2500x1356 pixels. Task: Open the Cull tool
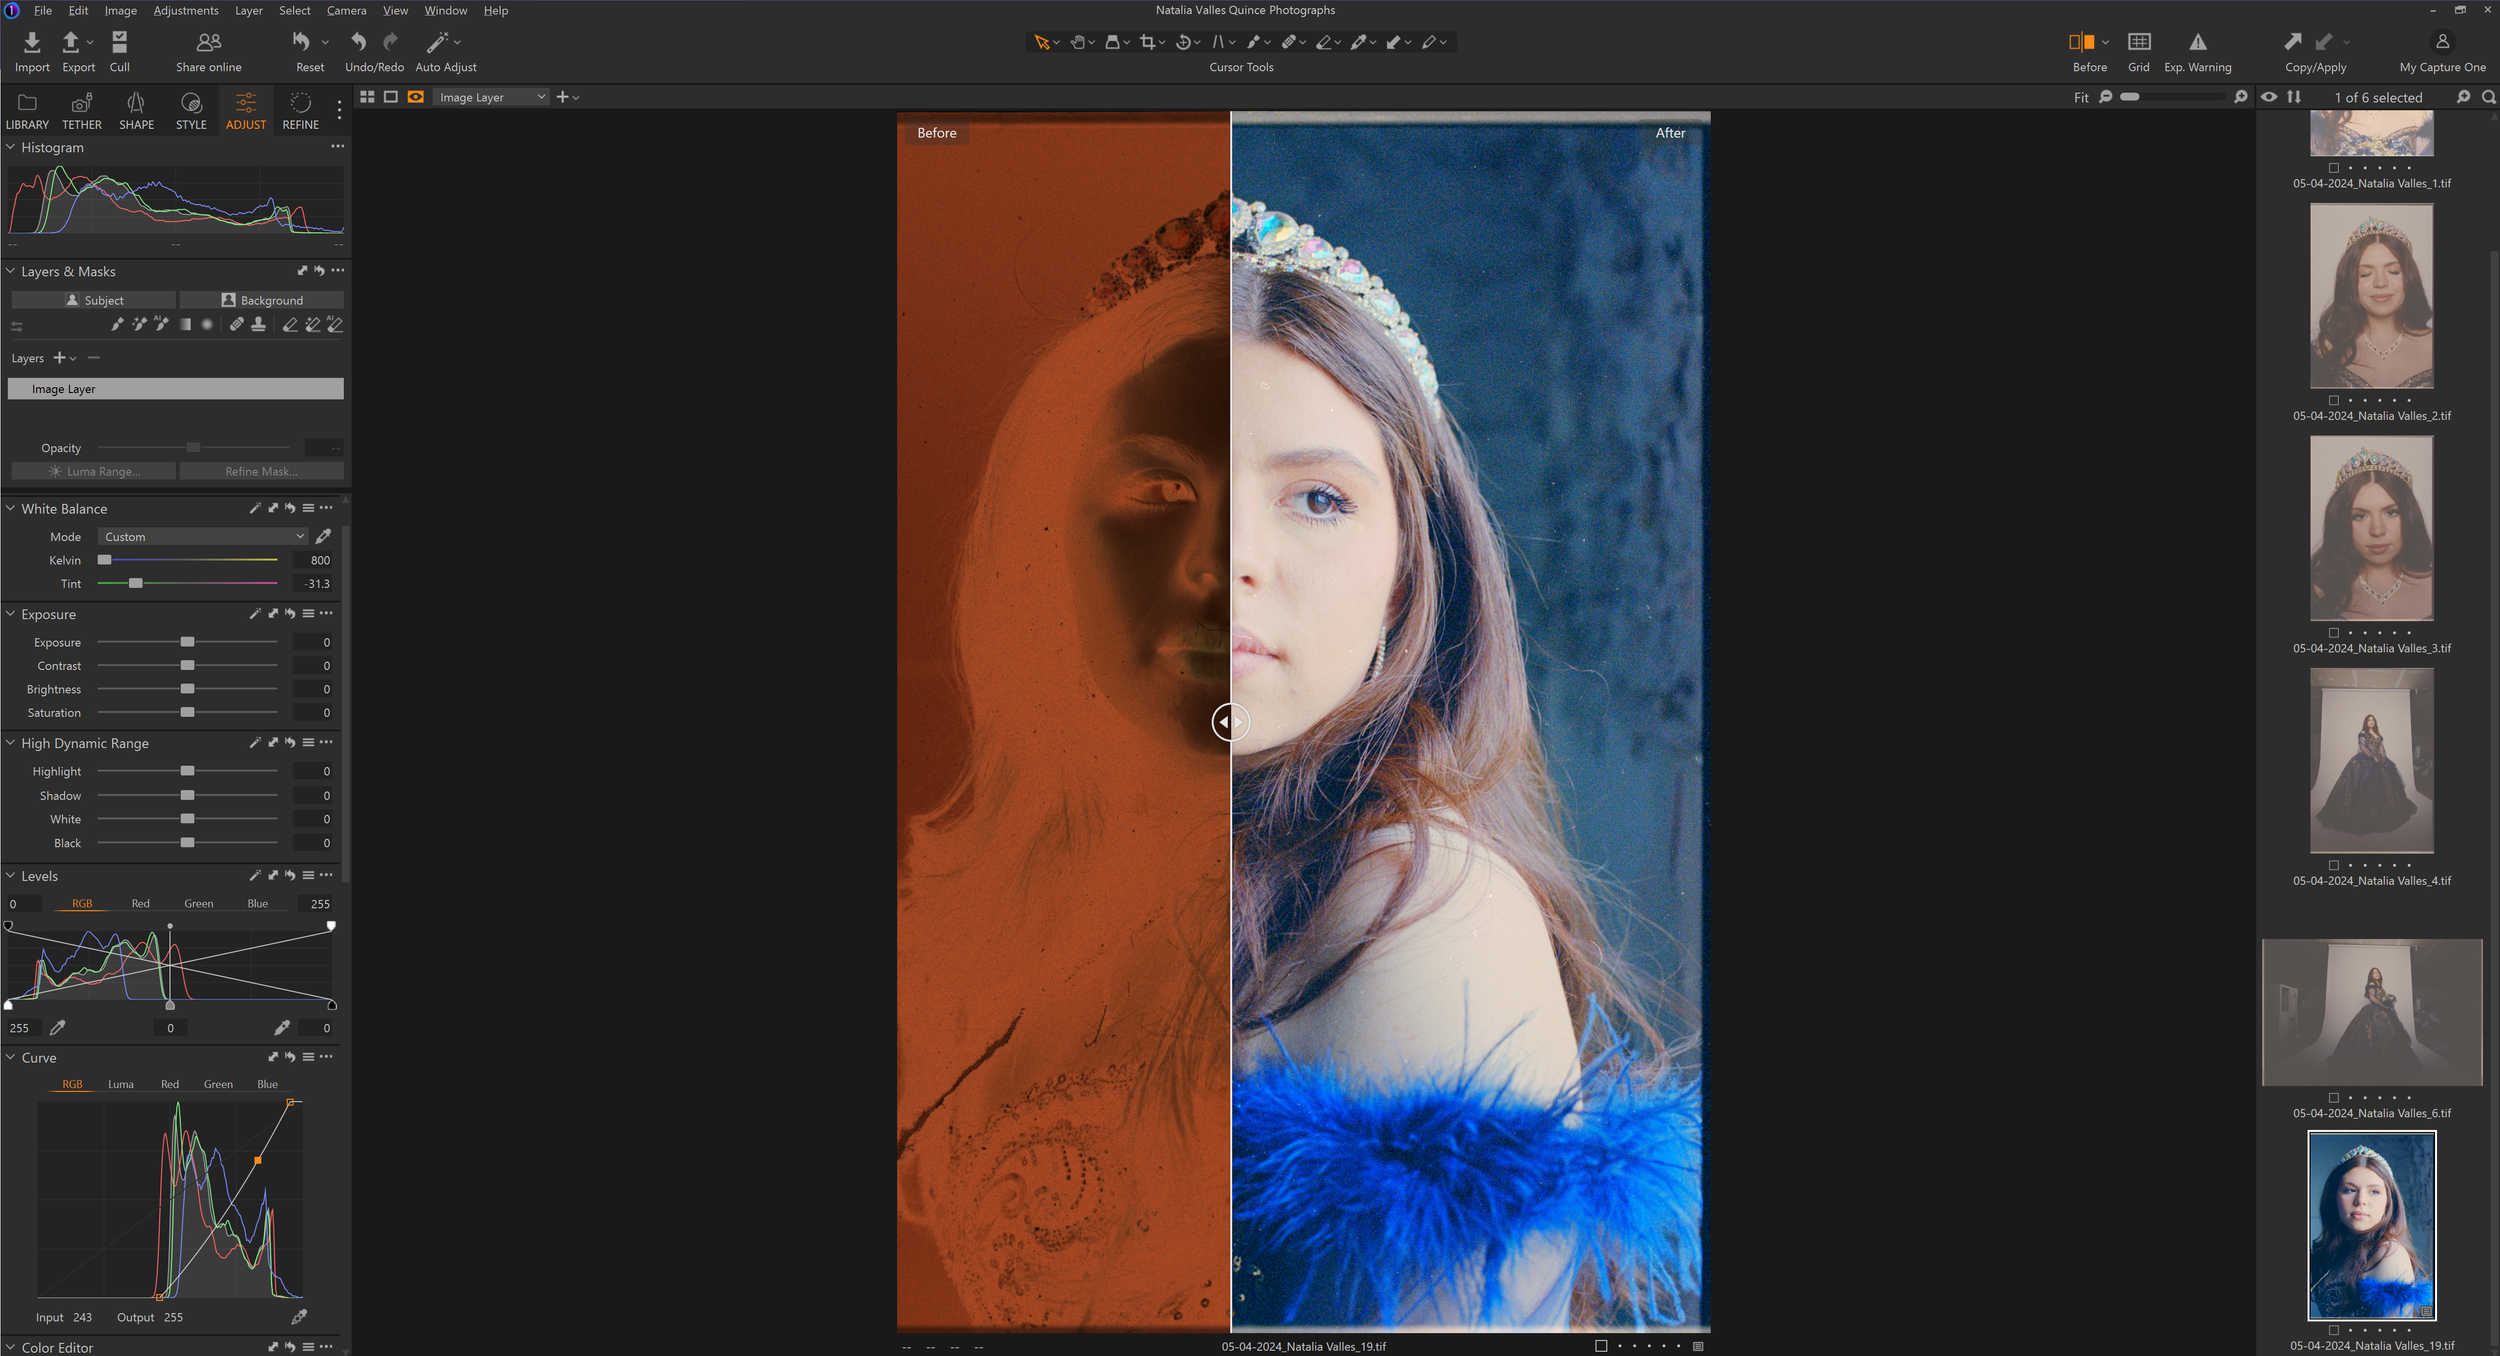pos(119,42)
